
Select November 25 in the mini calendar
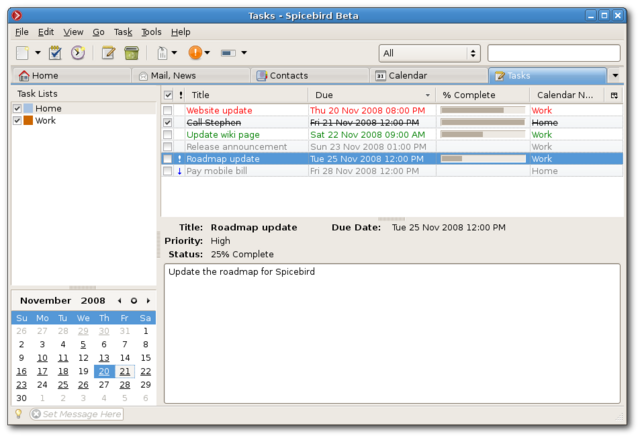[63, 385]
